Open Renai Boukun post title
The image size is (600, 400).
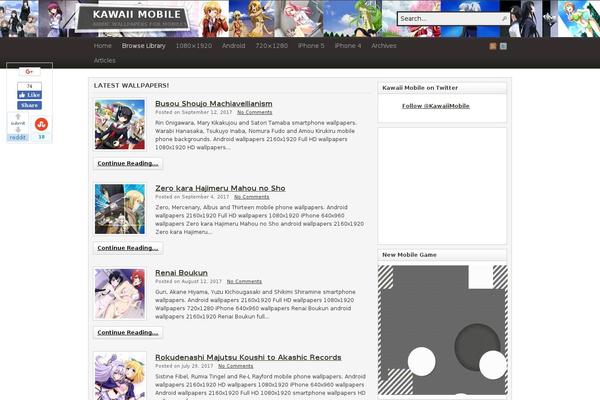tap(181, 273)
